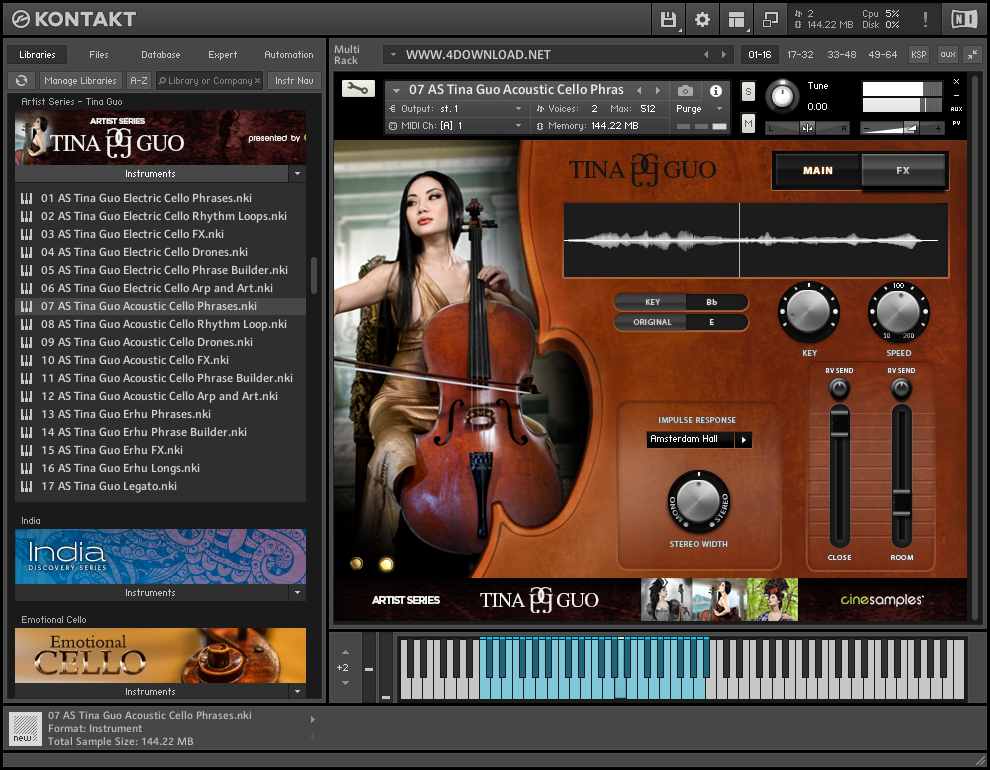
Task: Open the options gear icon
Action: [702, 20]
